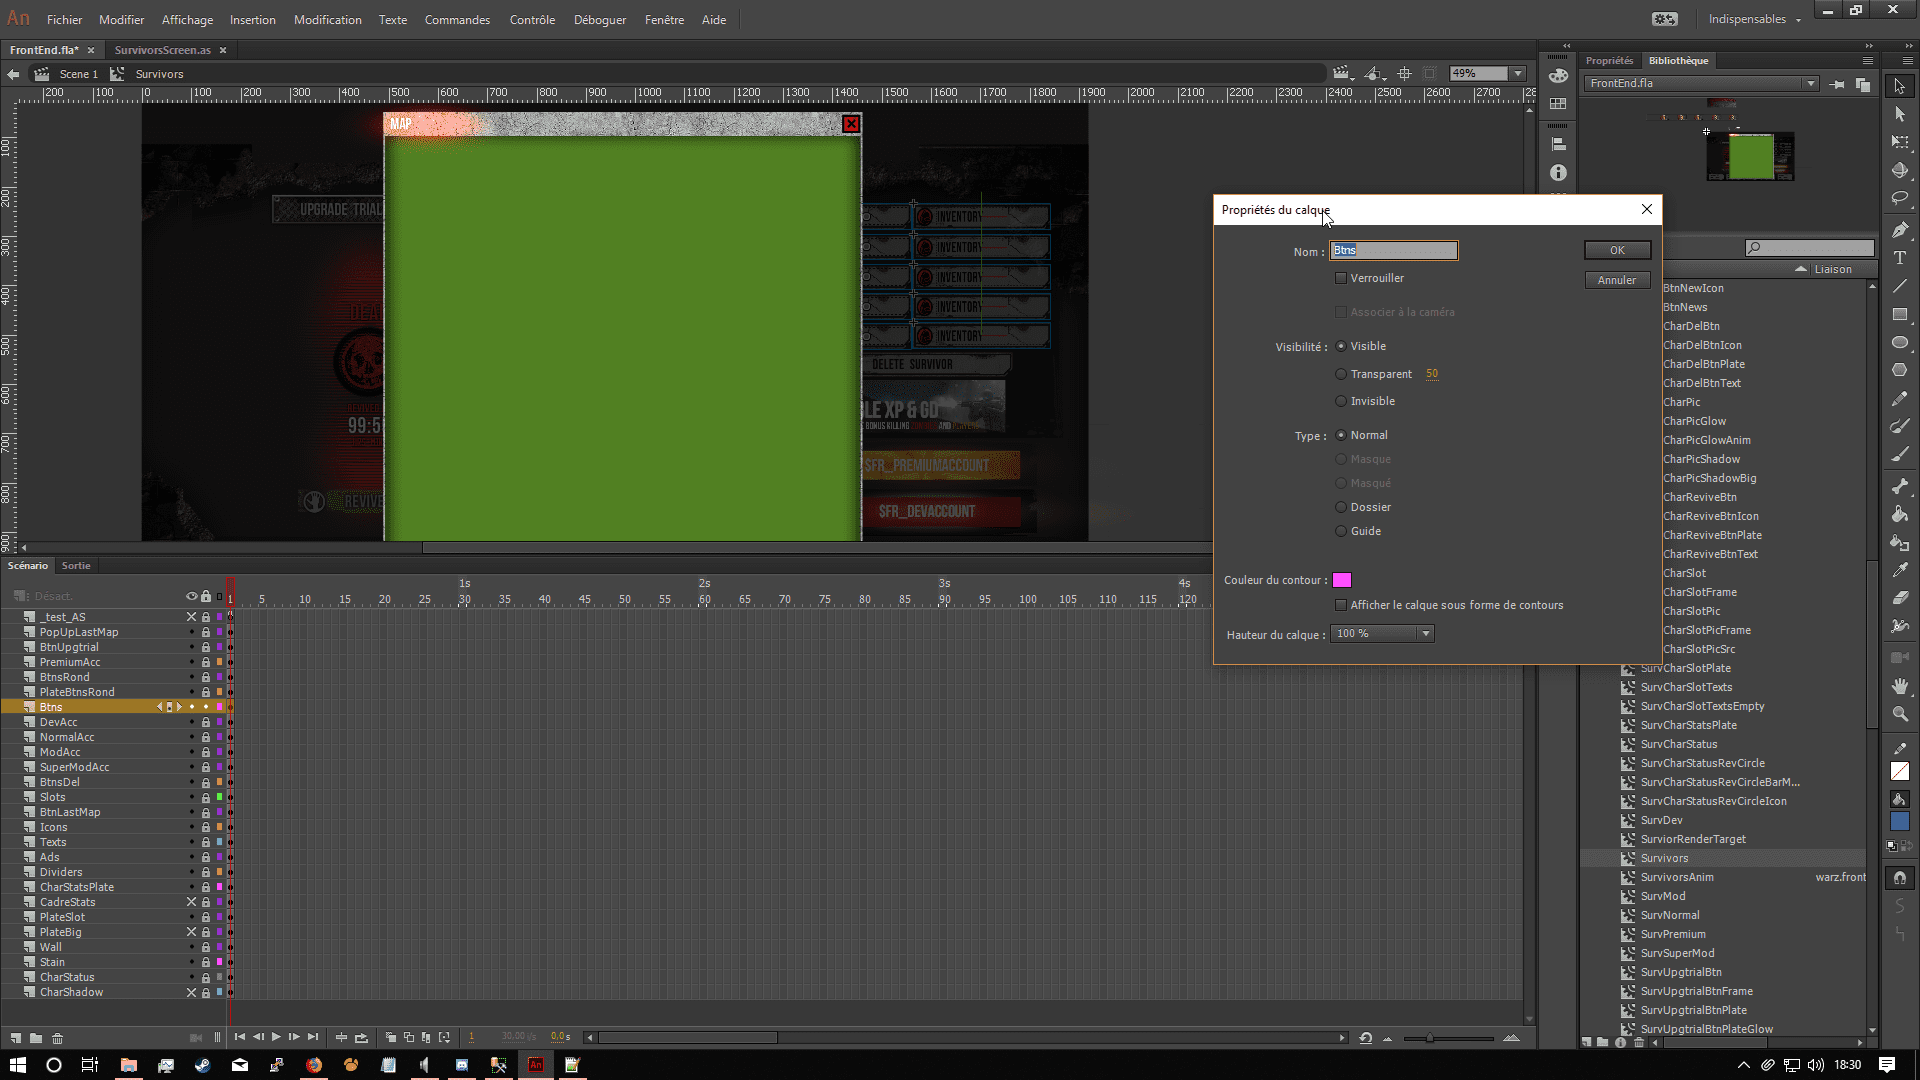This screenshot has height=1080, width=1920.
Task: Set layer type to Normal
Action: [x=1341, y=435]
